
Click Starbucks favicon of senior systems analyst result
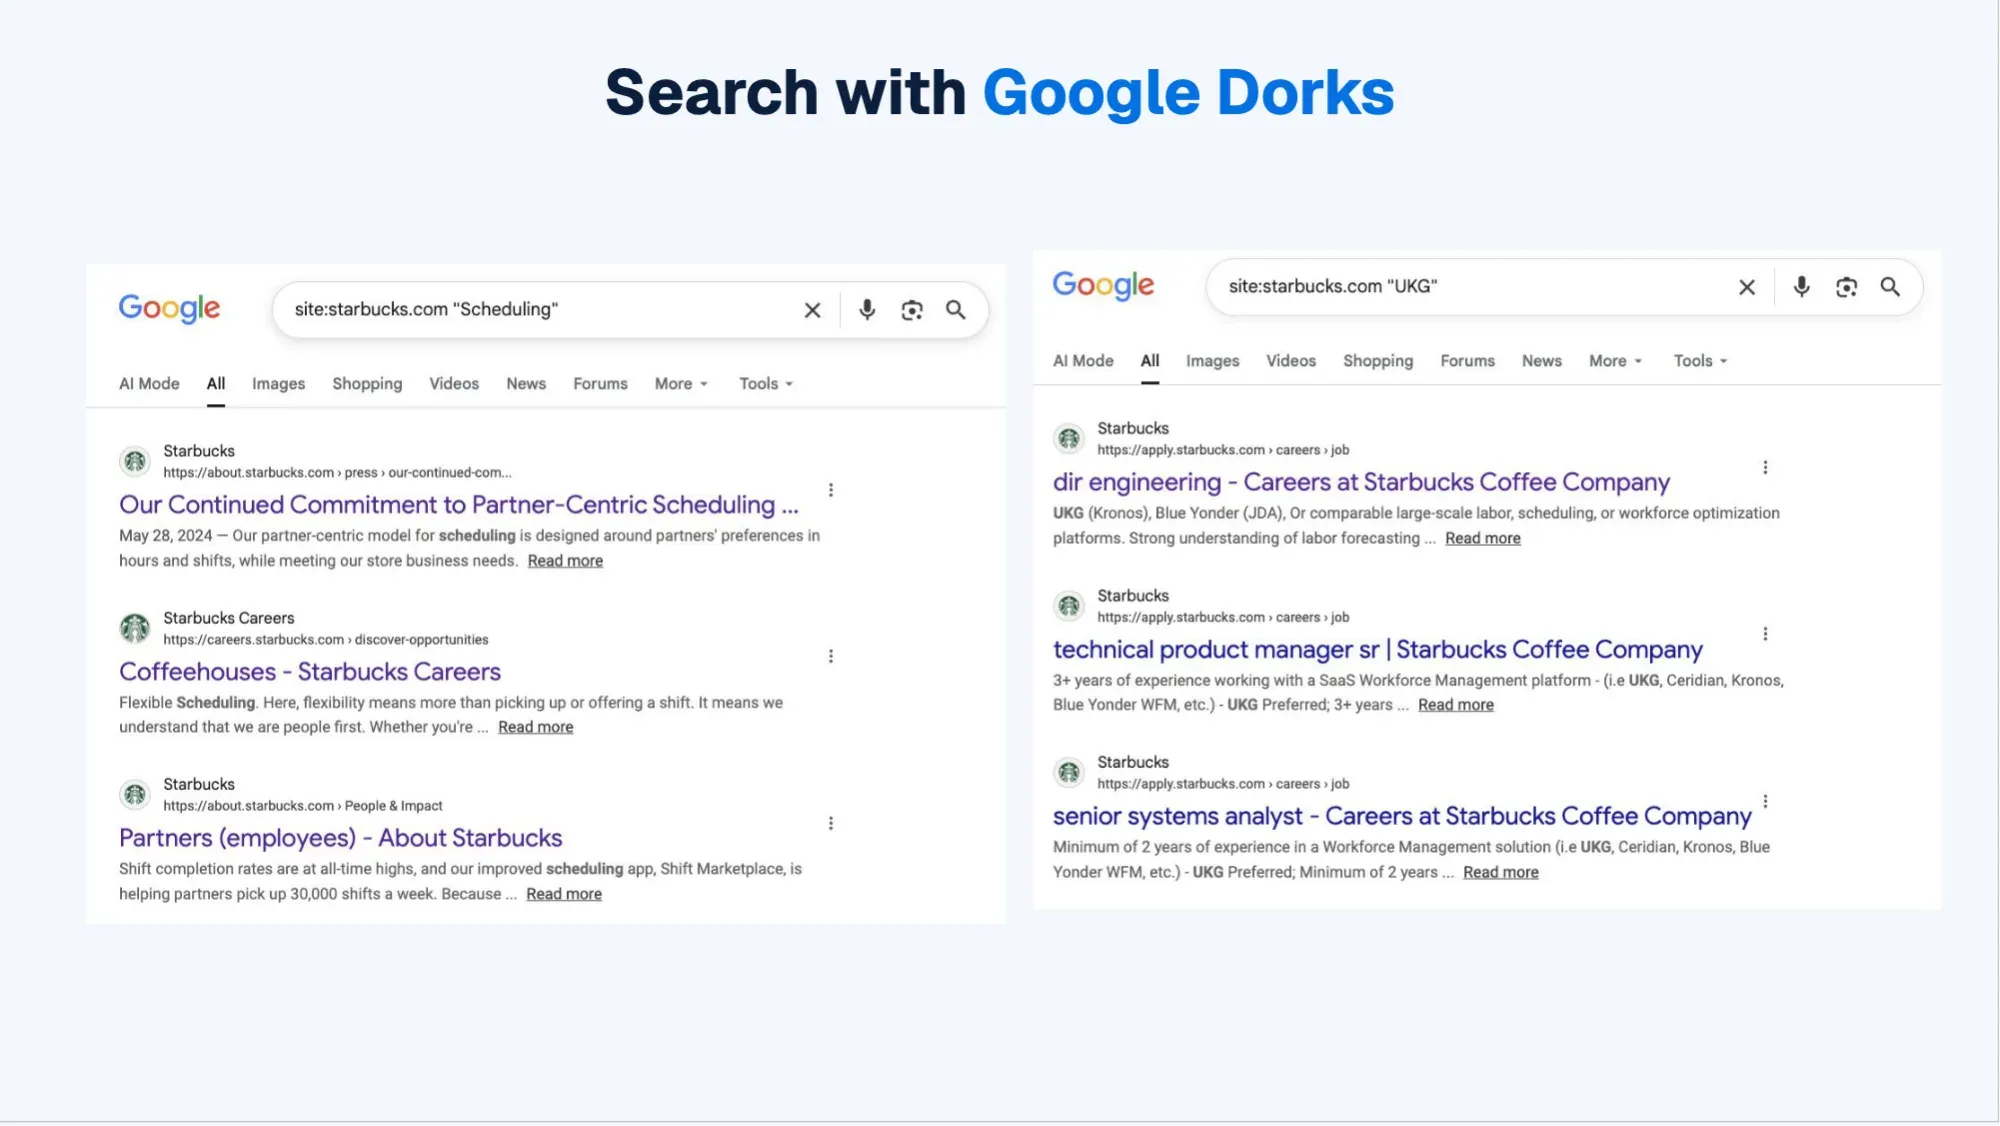1069,772
